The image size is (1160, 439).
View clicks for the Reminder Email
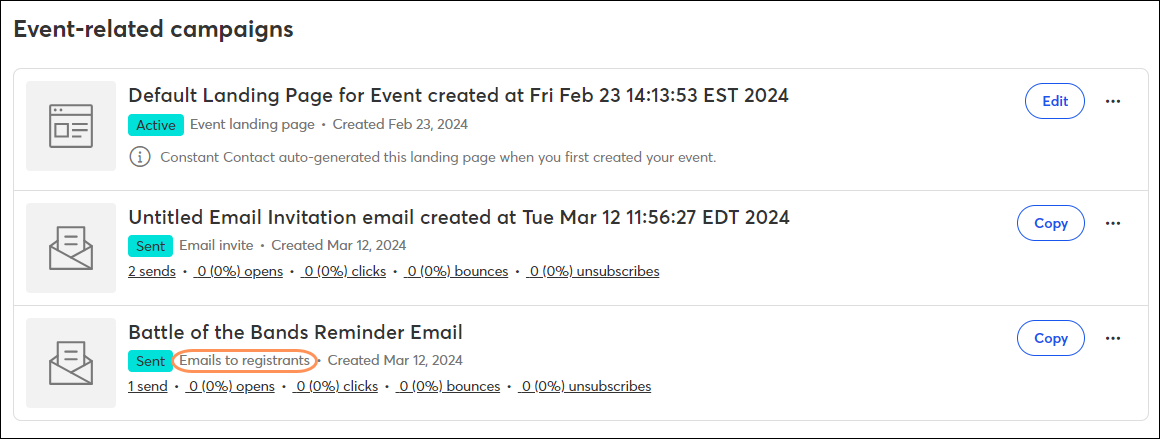pyautogui.click(x=335, y=386)
